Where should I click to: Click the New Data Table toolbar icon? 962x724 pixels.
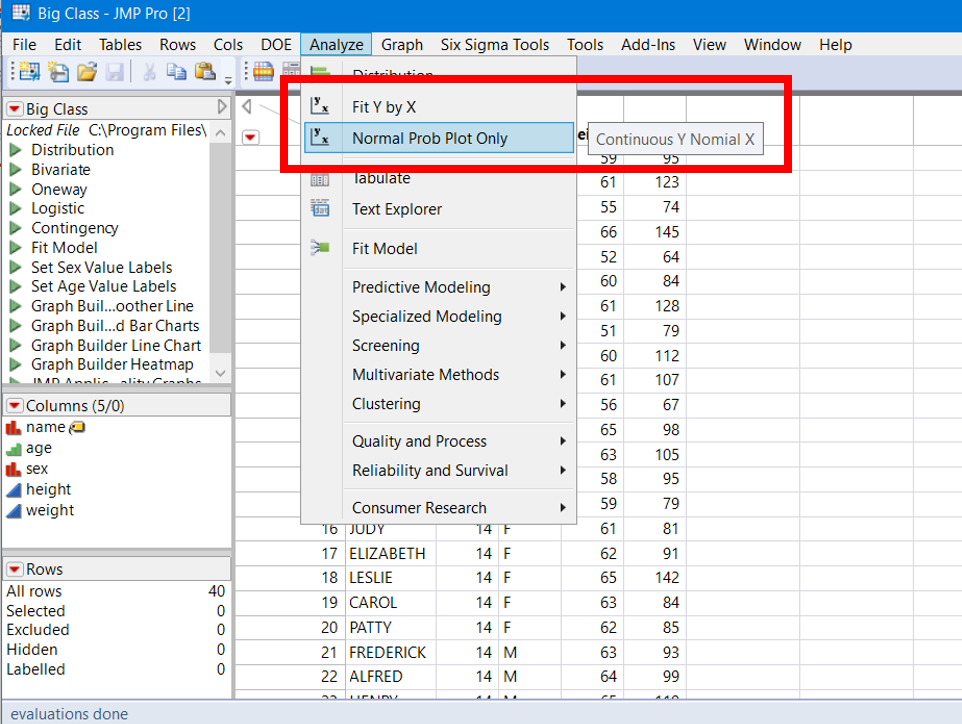point(28,71)
